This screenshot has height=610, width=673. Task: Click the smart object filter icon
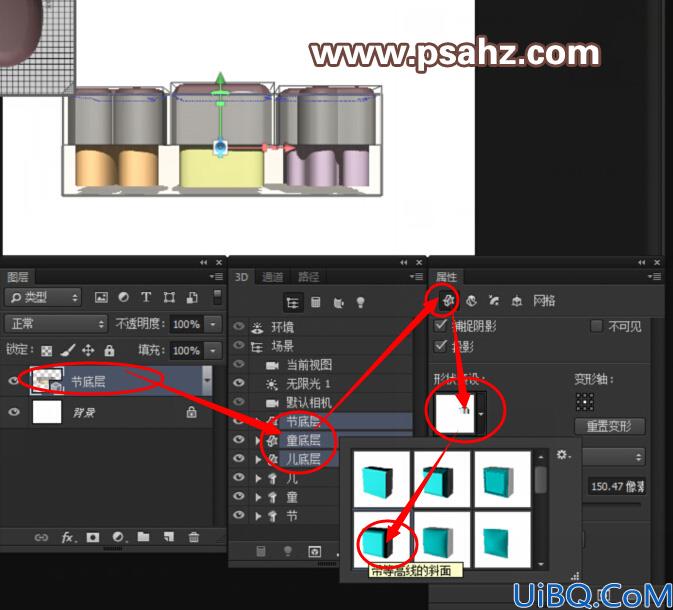click(x=191, y=297)
